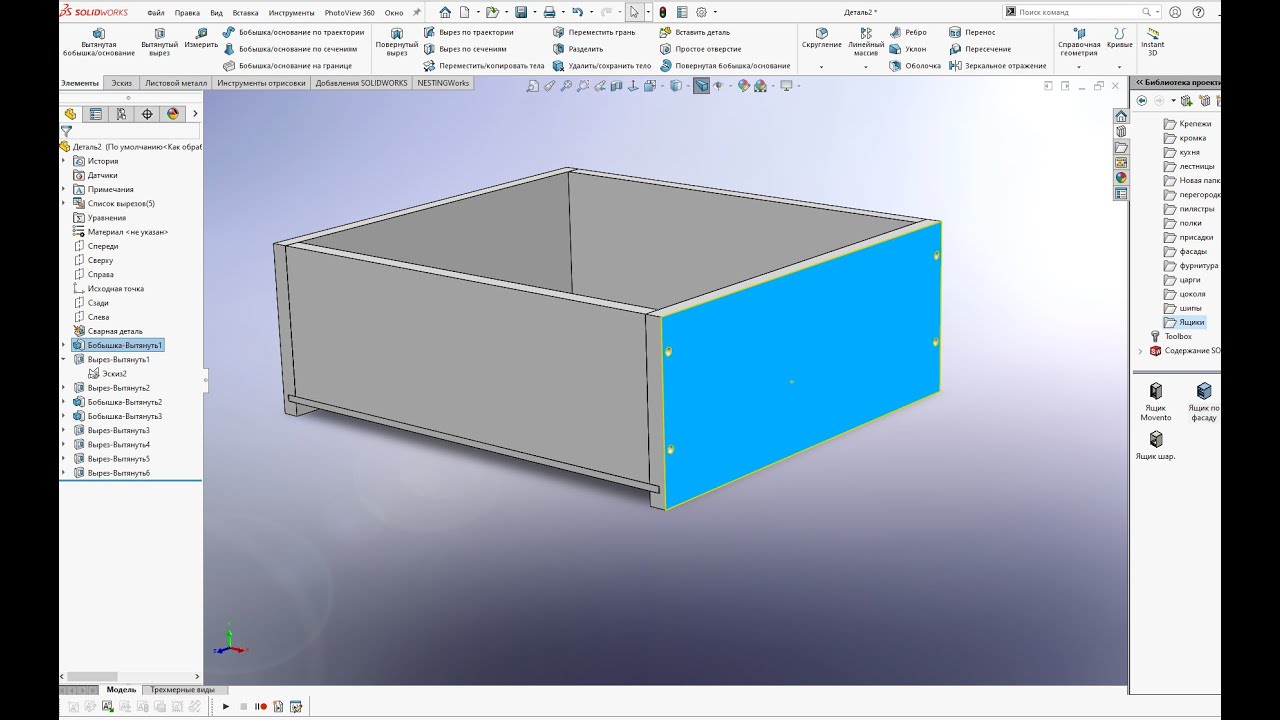The height and width of the screenshot is (720, 1280).
Task: Open the ConfigurationManager panel tab
Action: click(x=121, y=114)
